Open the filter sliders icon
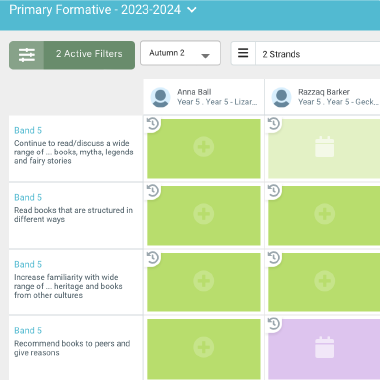Screen dimensions: 380x380 point(27,55)
